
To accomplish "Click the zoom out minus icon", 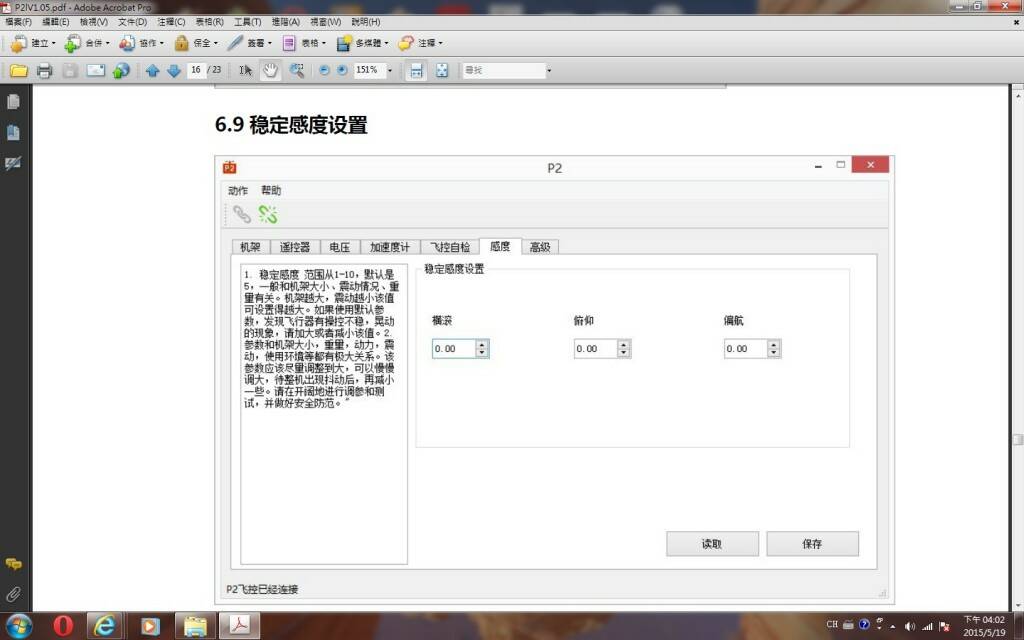I will (325, 71).
